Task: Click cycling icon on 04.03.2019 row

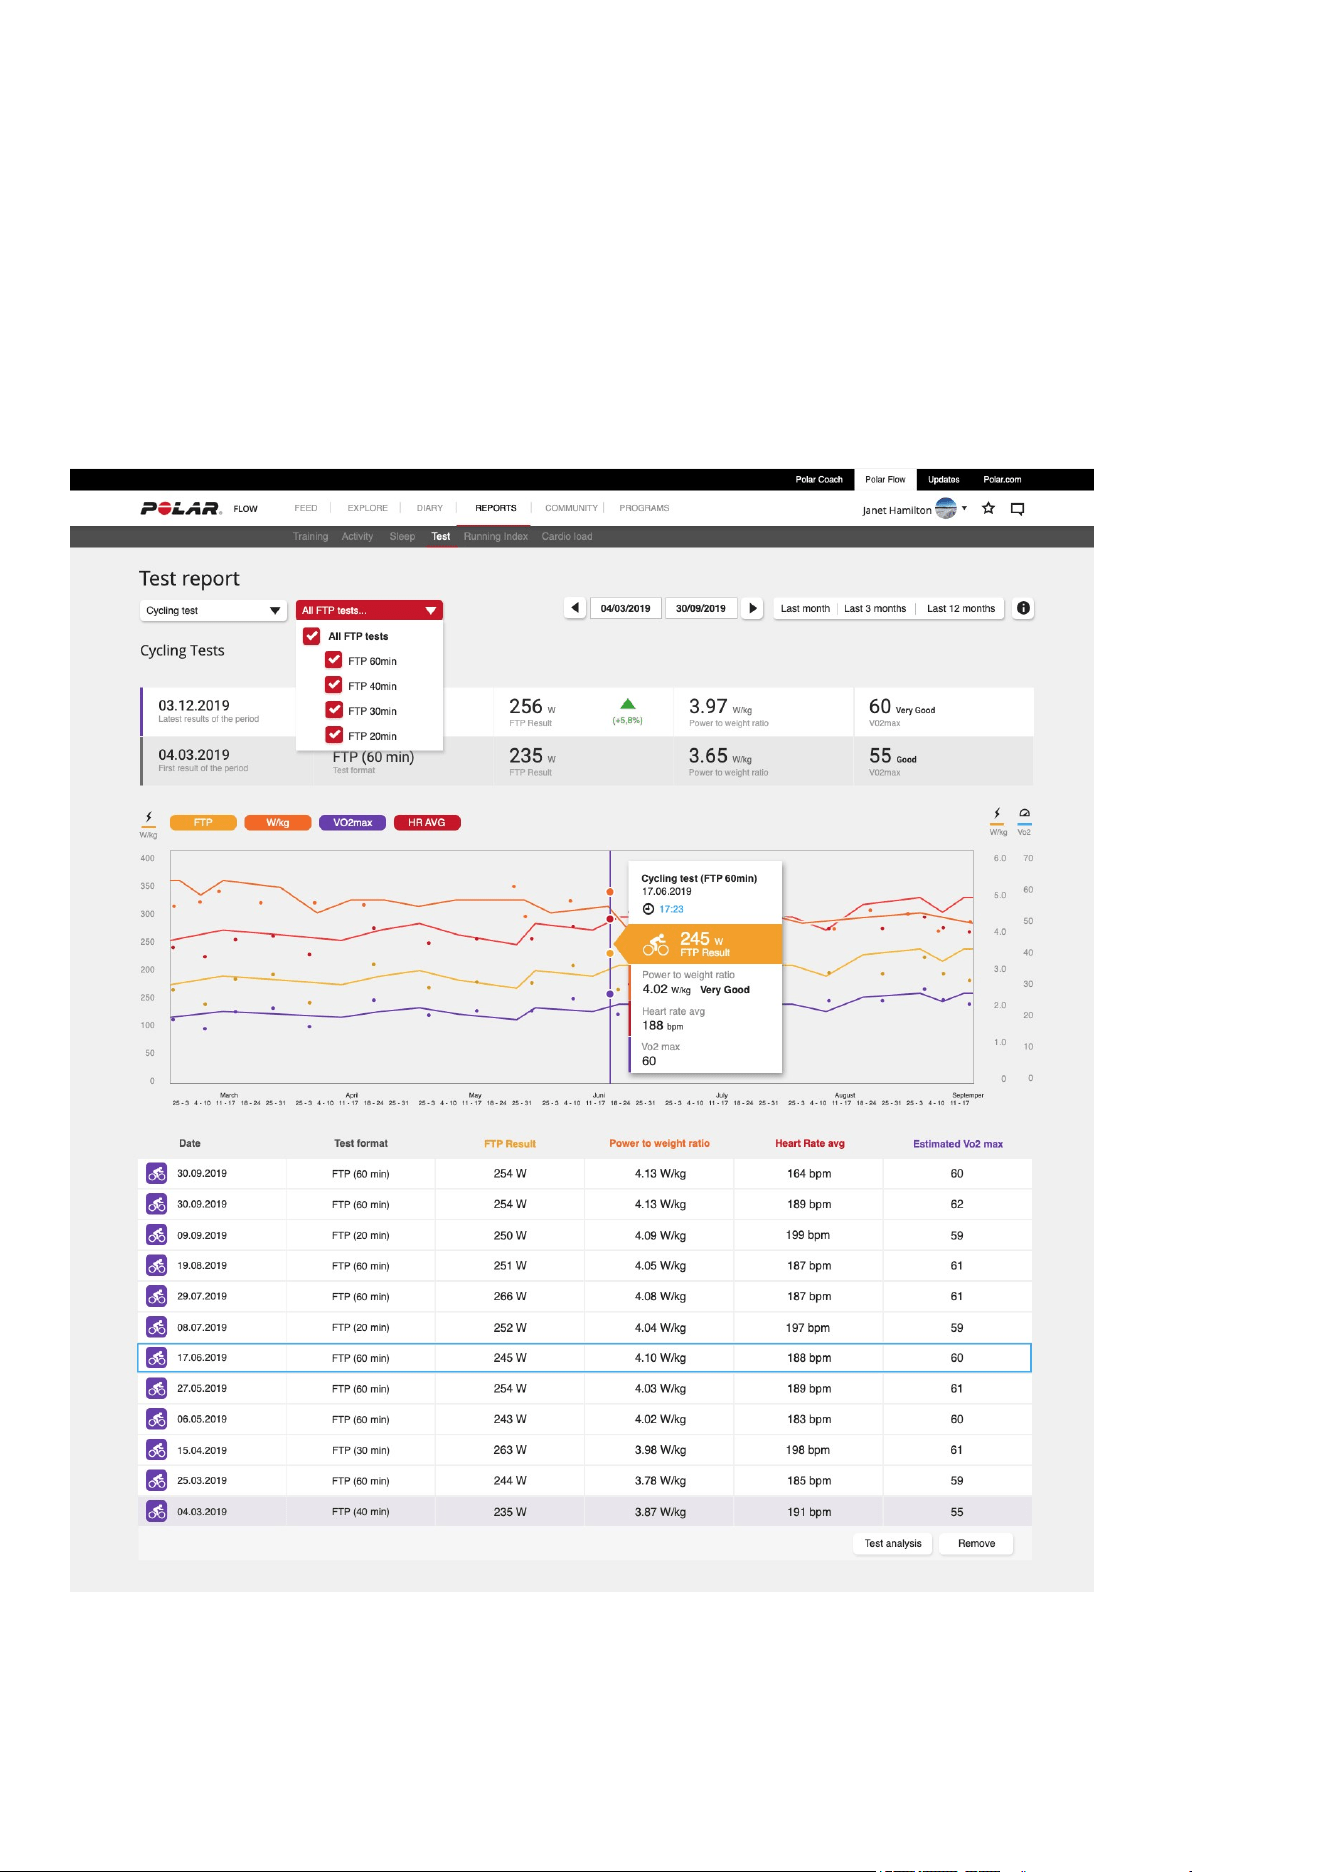Action: 157,1512
